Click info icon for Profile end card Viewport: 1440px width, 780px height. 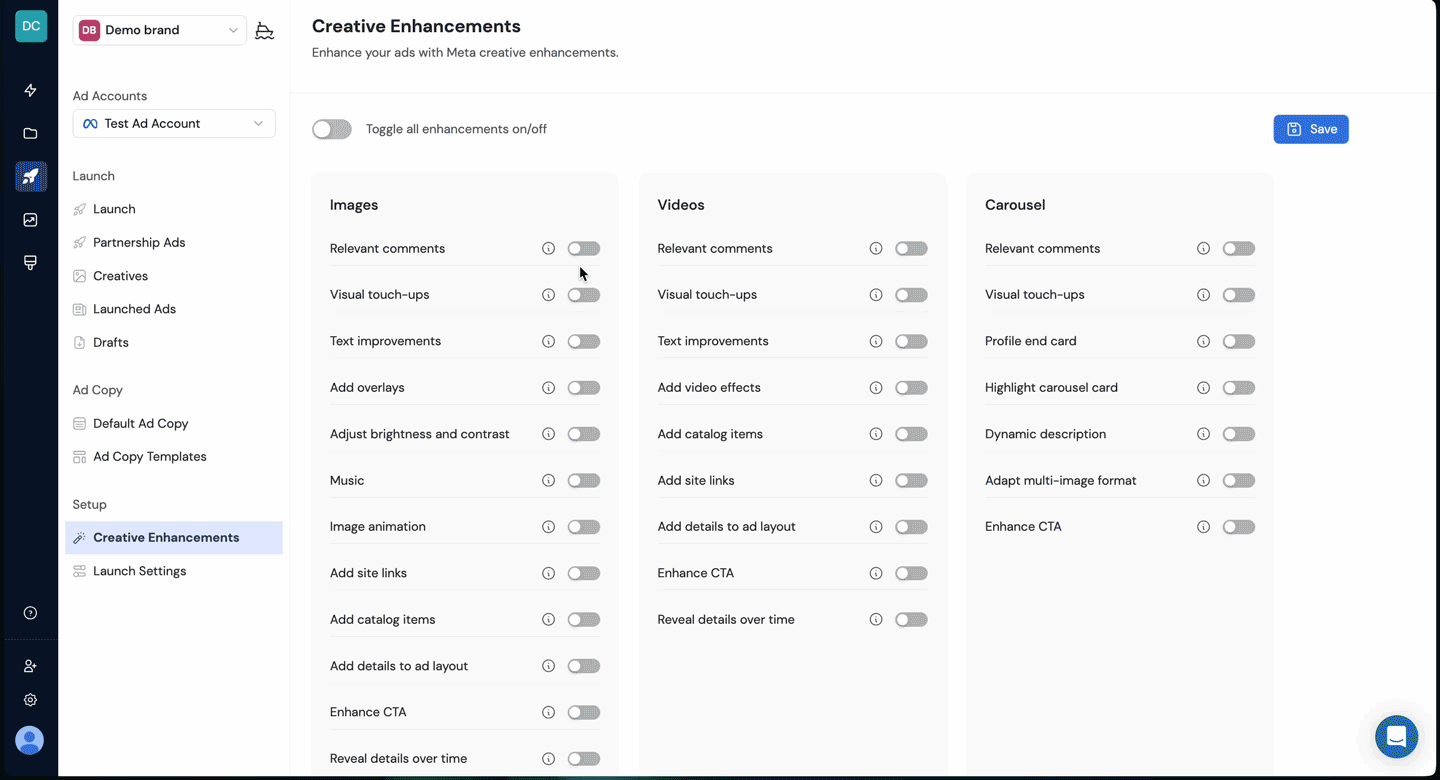tap(1203, 341)
